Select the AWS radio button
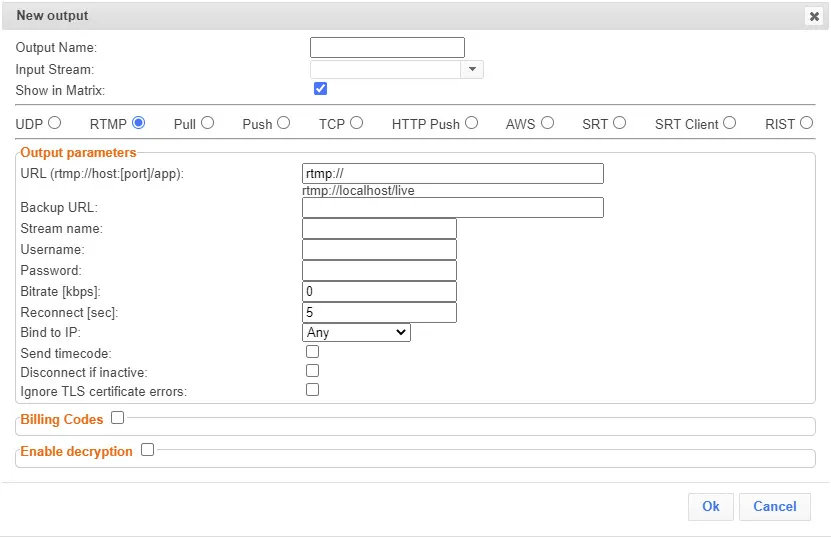The width and height of the screenshot is (831, 537). click(x=547, y=123)
